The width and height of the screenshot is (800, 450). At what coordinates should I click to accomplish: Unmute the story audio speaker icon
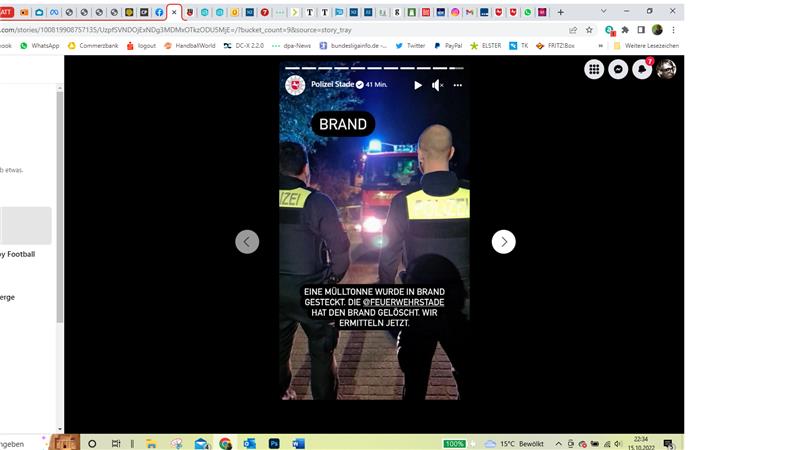pos(437,85)
